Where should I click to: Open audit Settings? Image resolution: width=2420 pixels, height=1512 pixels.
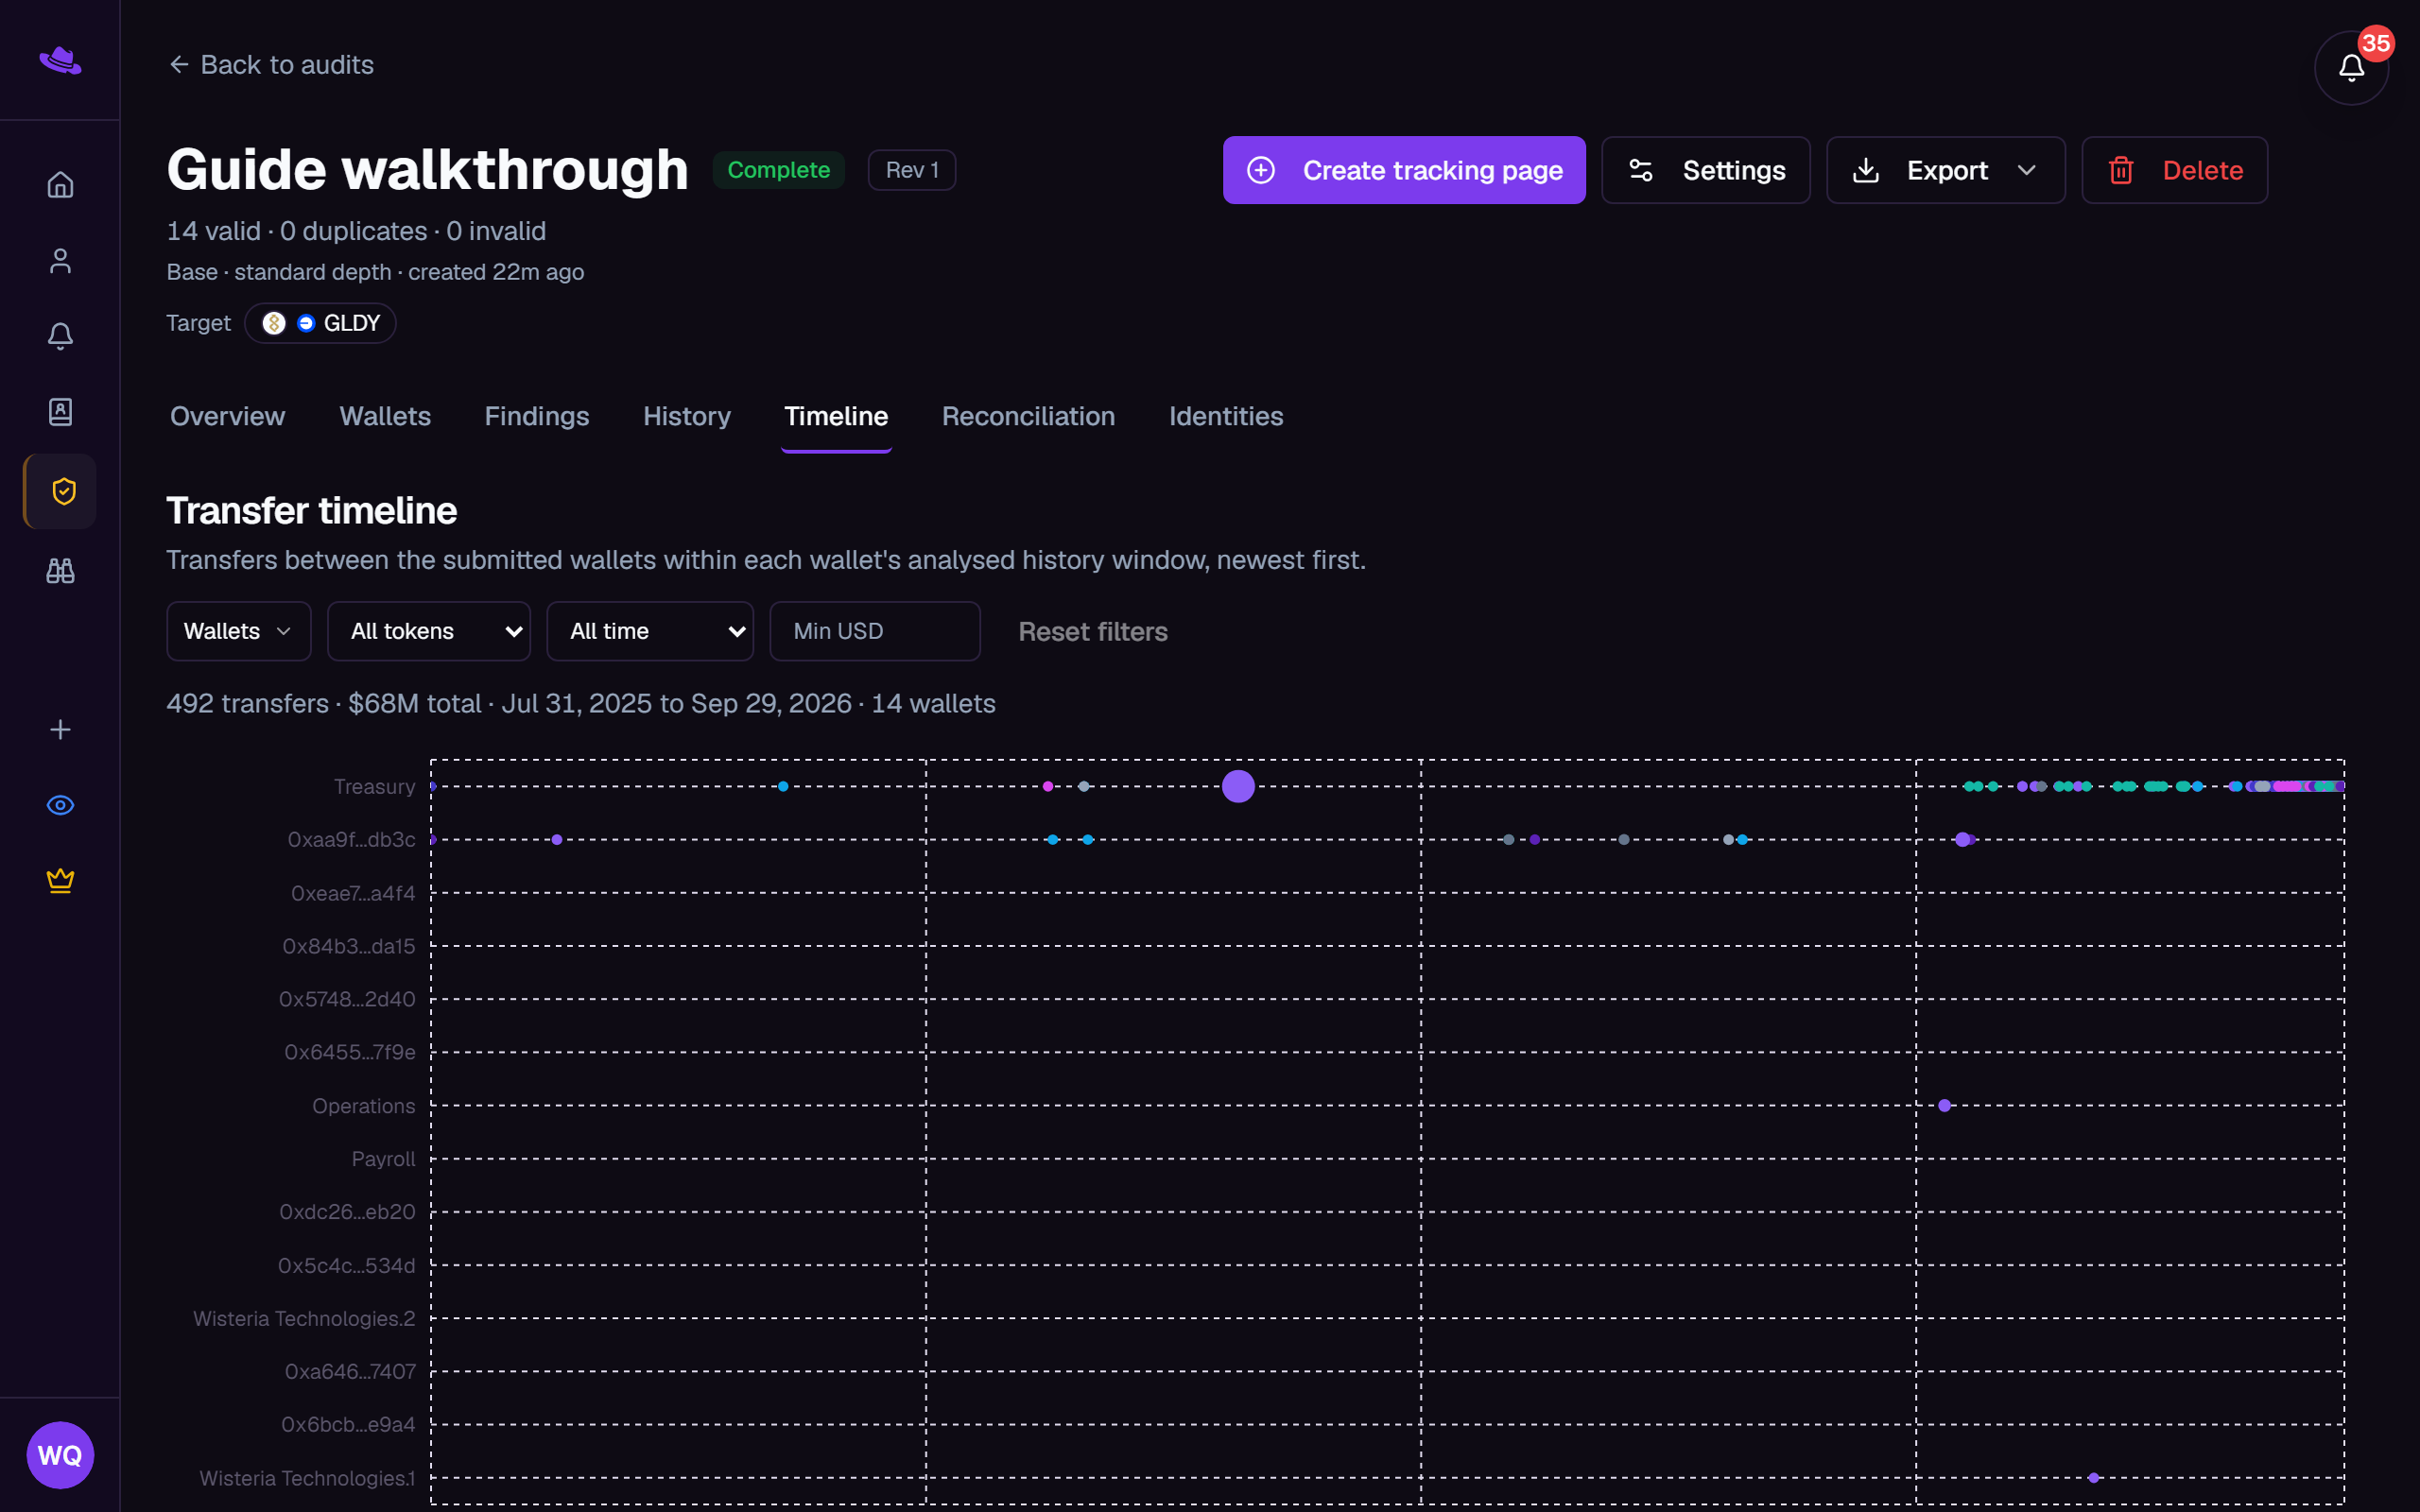pos(1705,170)
